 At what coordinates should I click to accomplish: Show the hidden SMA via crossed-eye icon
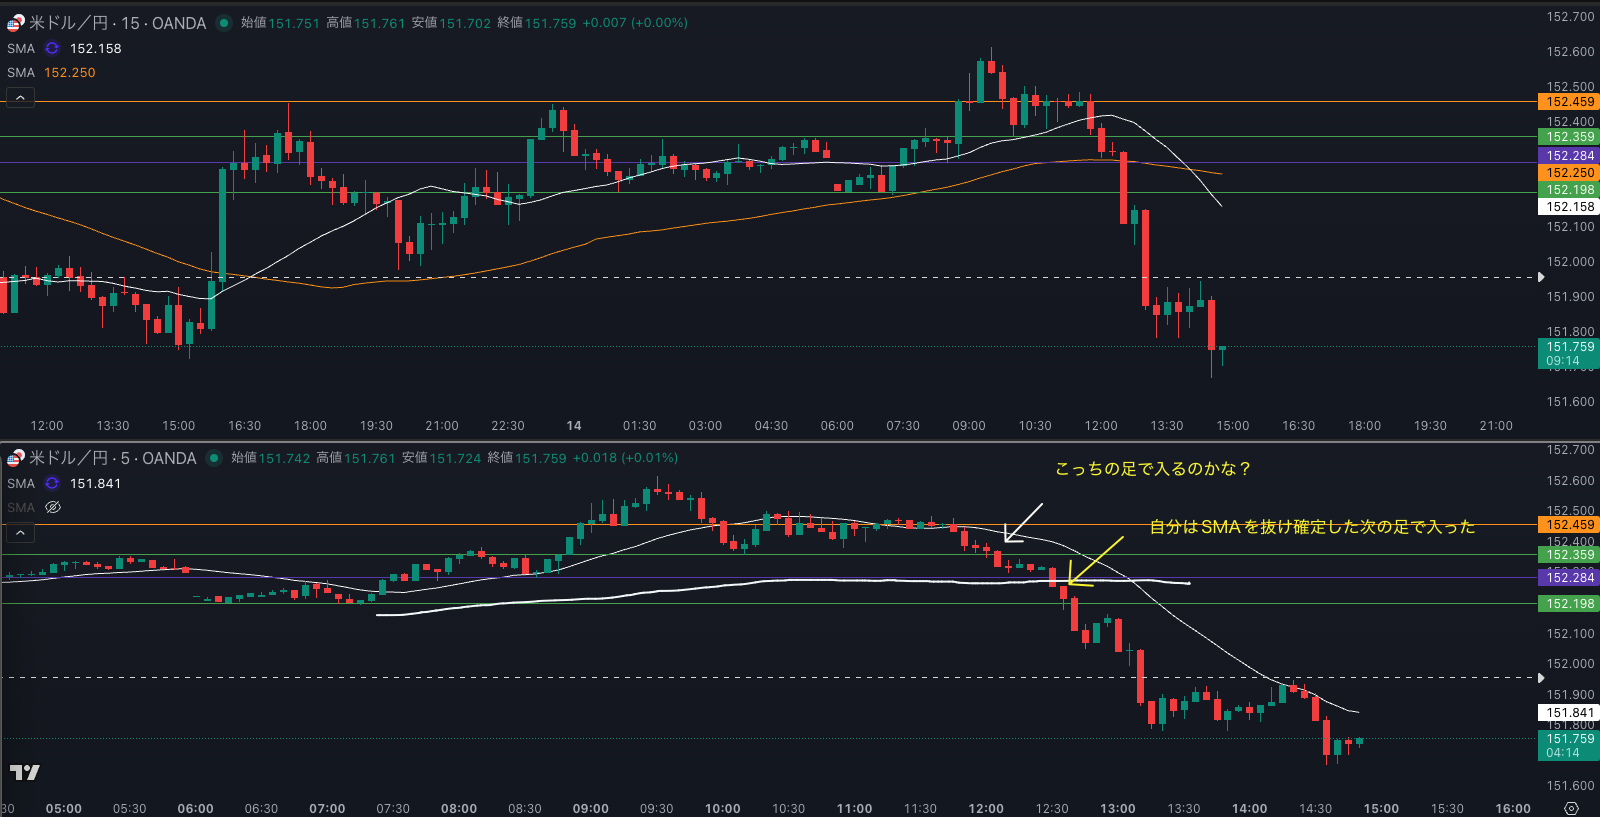tap(53, 507)
